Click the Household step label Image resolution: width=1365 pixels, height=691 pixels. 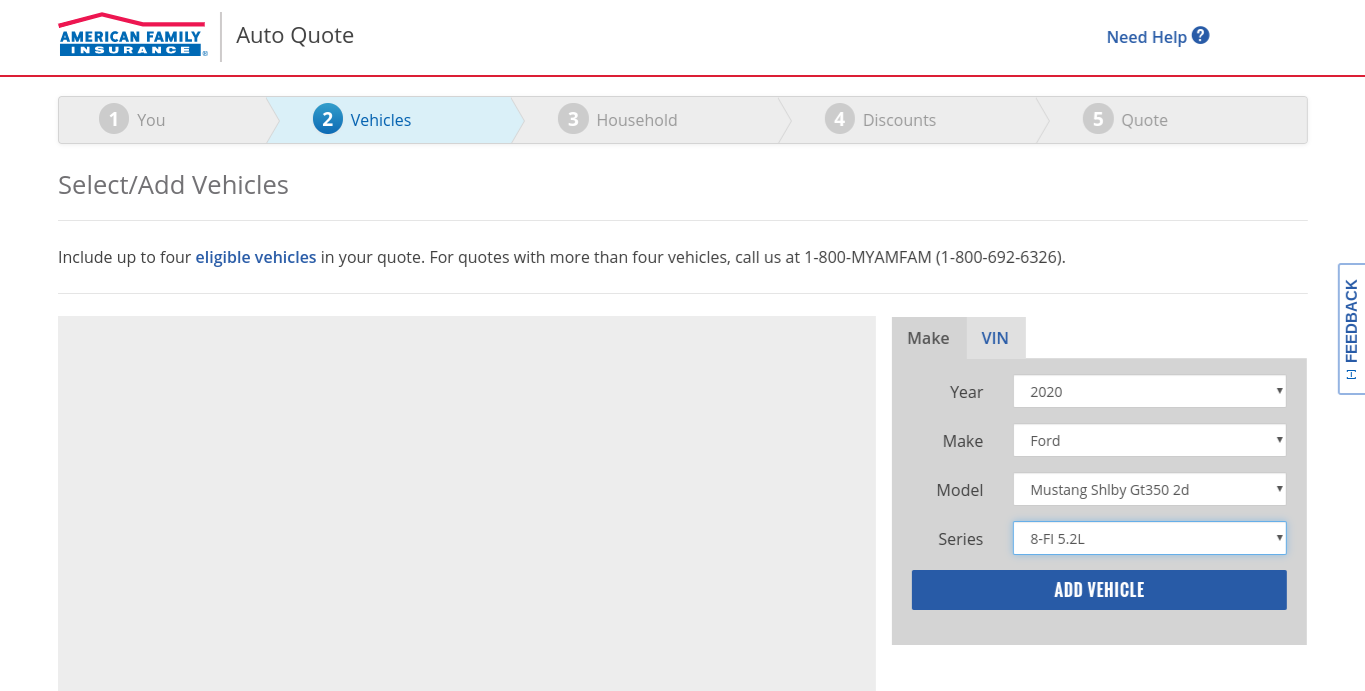[637, 120]
